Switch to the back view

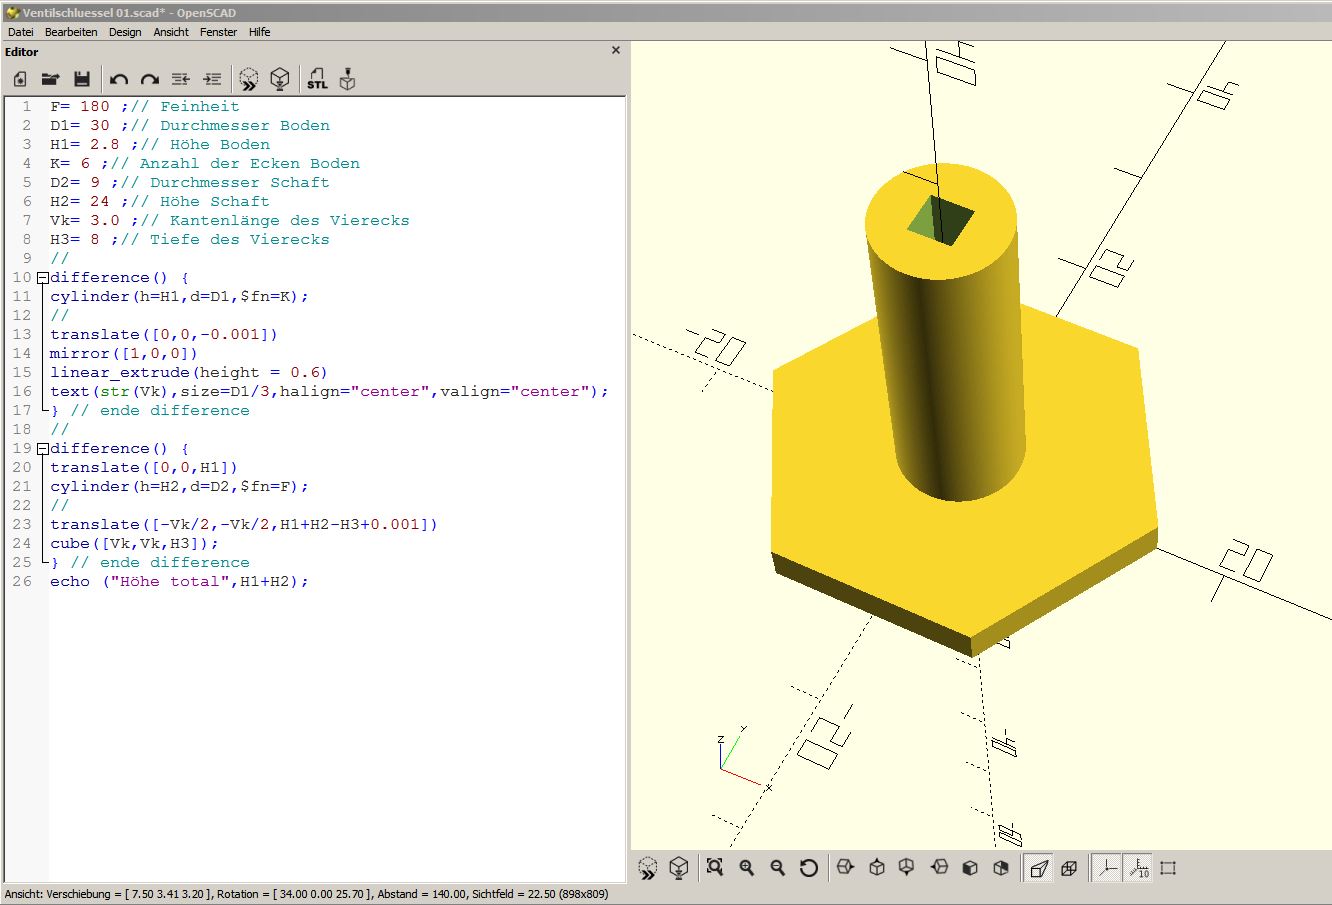click(x=1001, y=868)
